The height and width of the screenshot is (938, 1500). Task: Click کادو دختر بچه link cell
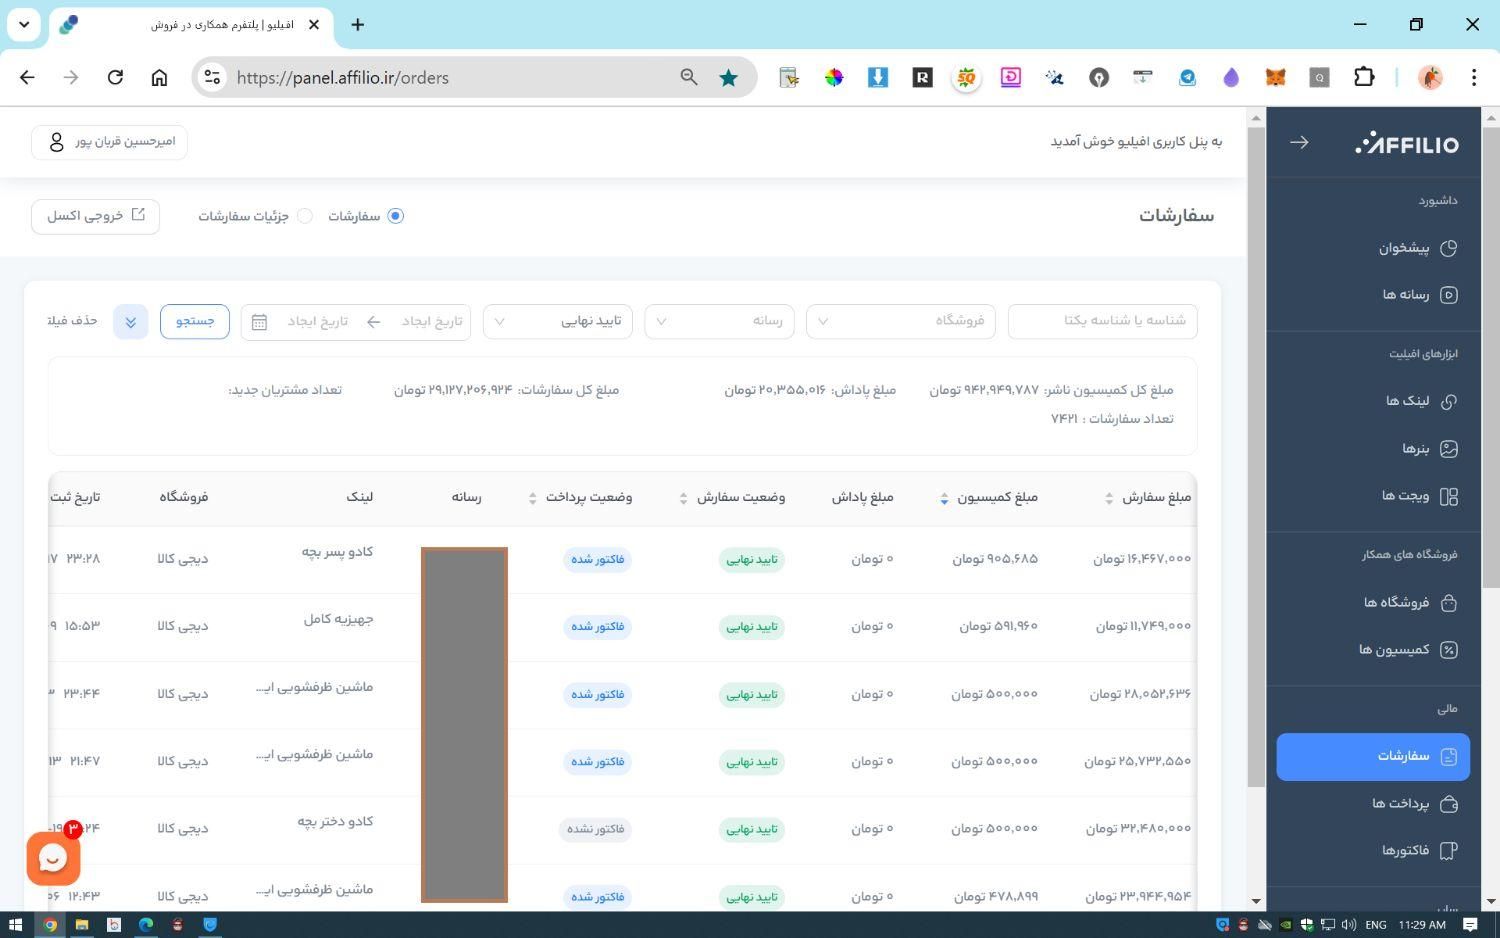[335, 822]
